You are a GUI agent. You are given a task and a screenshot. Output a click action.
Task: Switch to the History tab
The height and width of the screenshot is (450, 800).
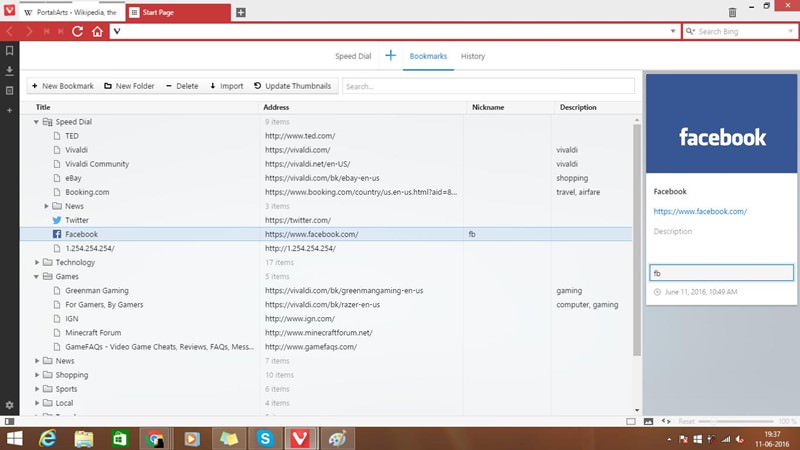(x=473, y=56)
